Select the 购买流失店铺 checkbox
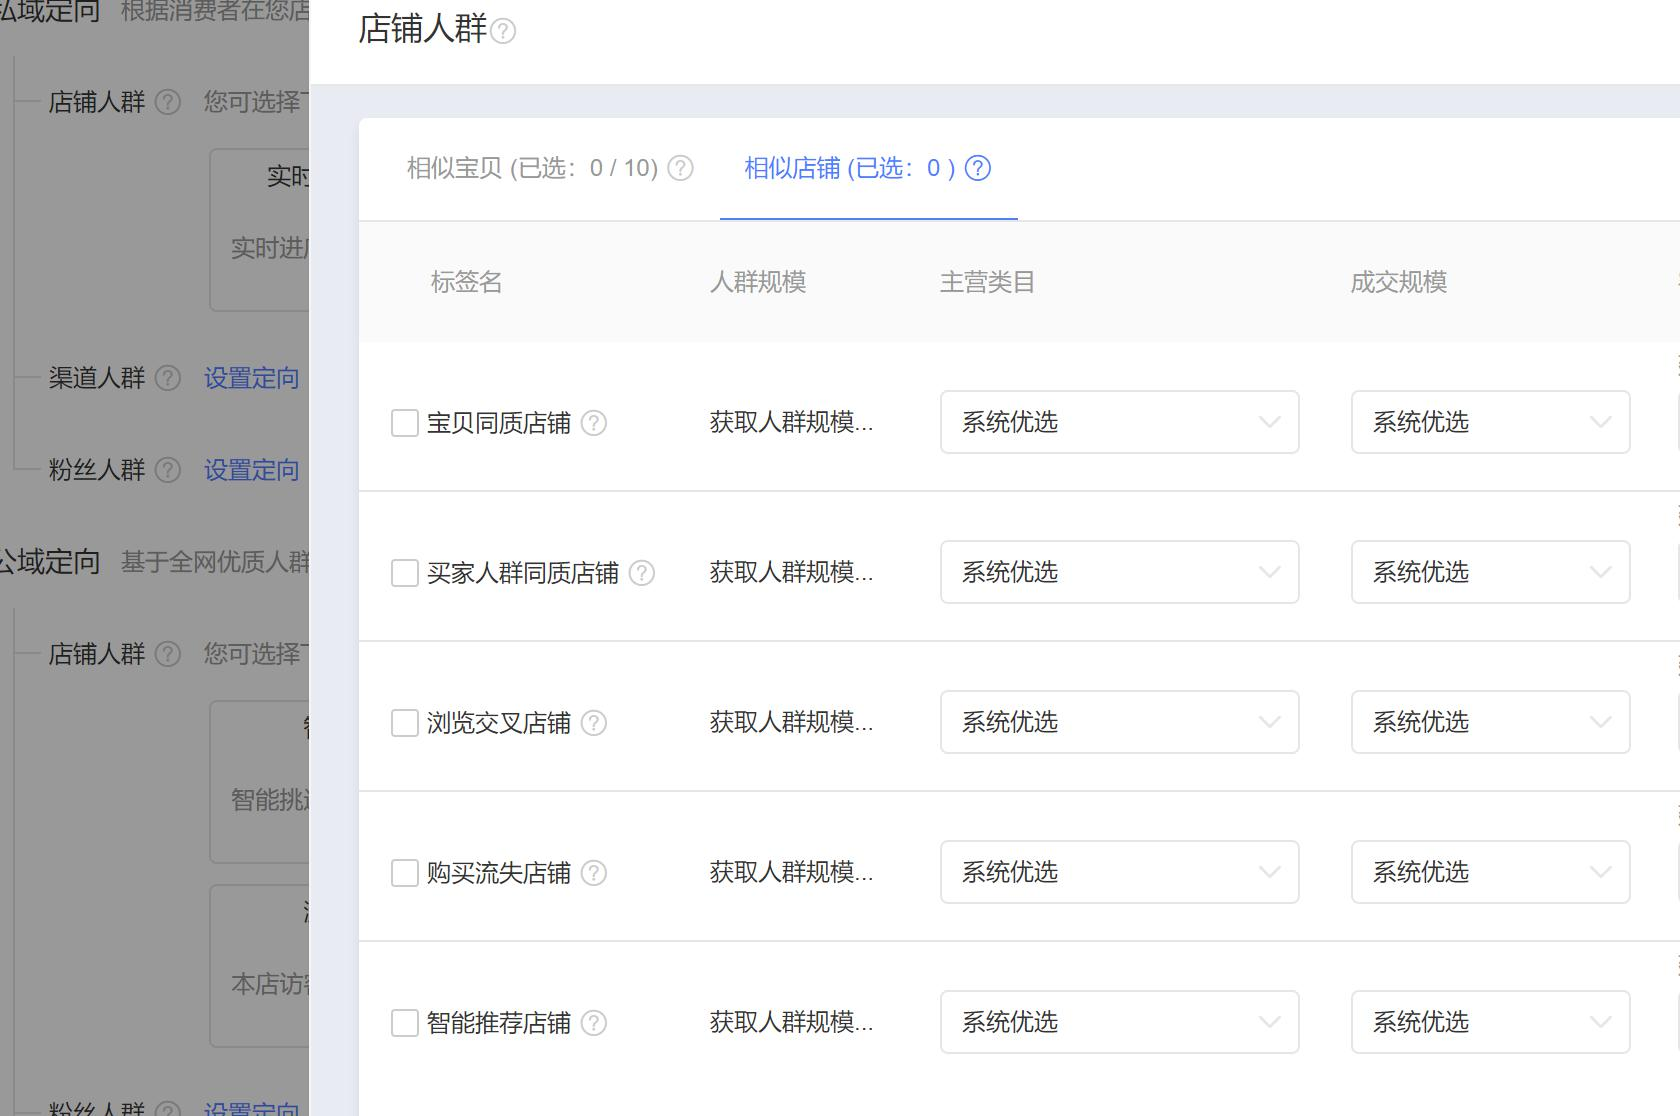This screenshot has width=1680, height=1116. 405,873
